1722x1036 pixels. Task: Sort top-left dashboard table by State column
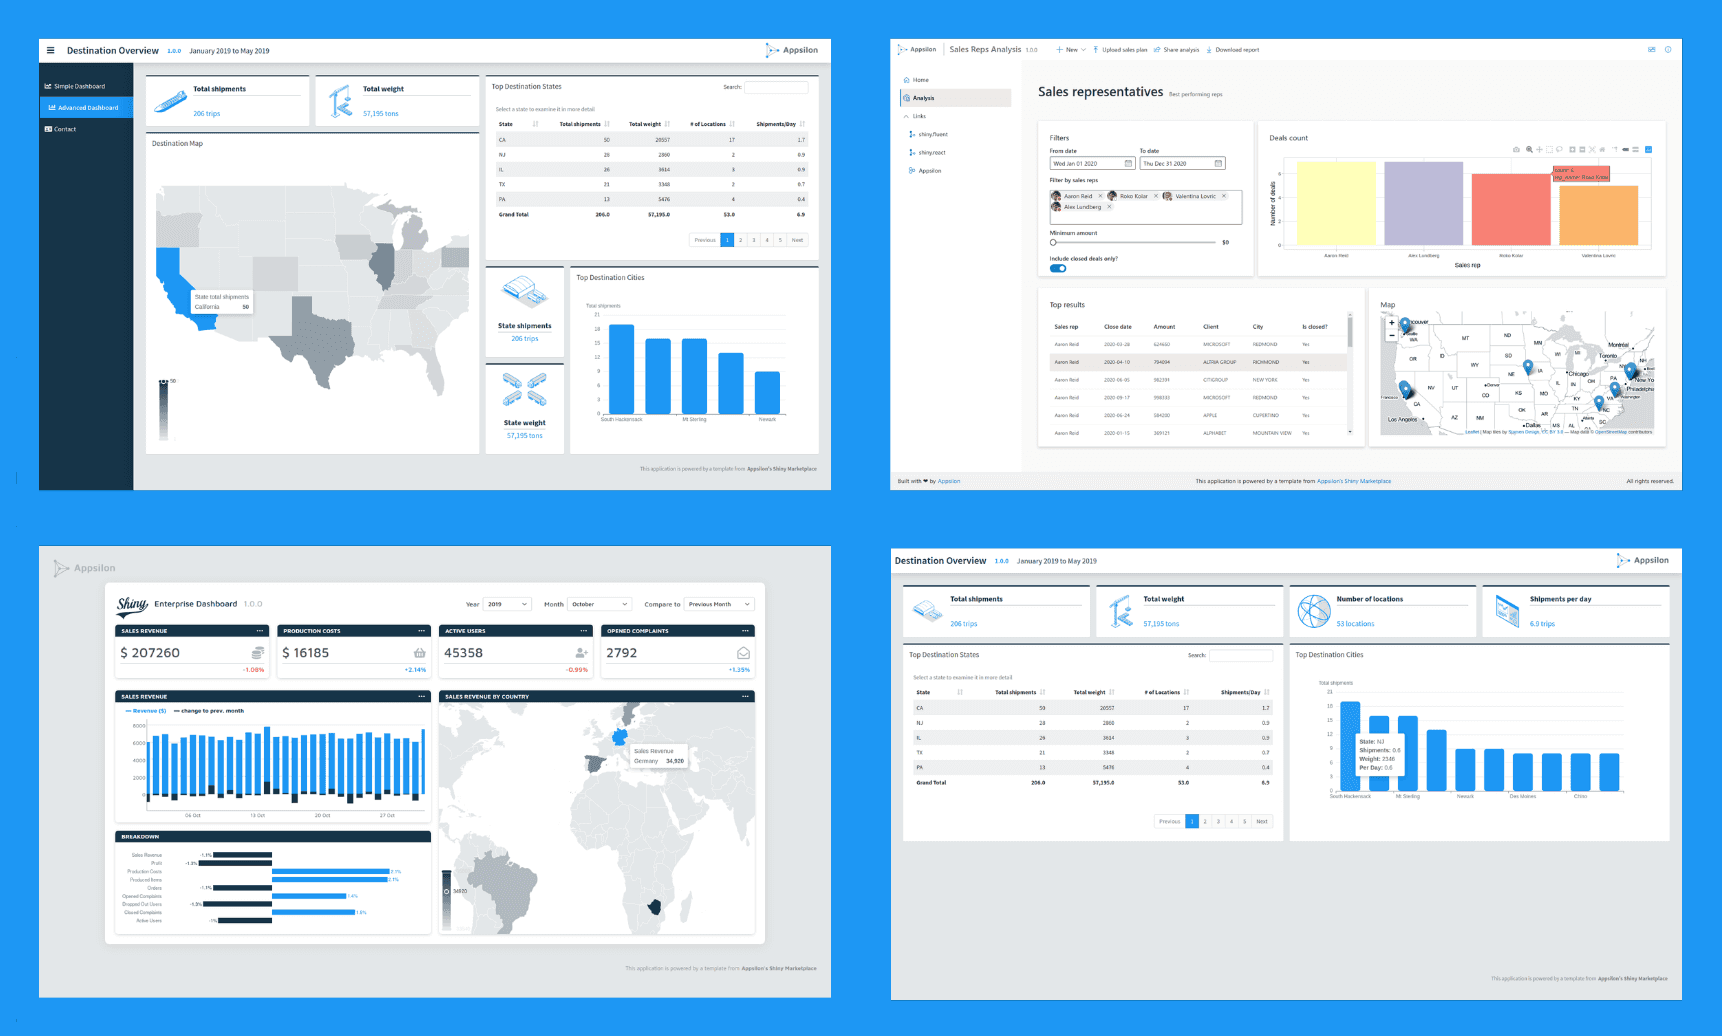tap(518, 124)
